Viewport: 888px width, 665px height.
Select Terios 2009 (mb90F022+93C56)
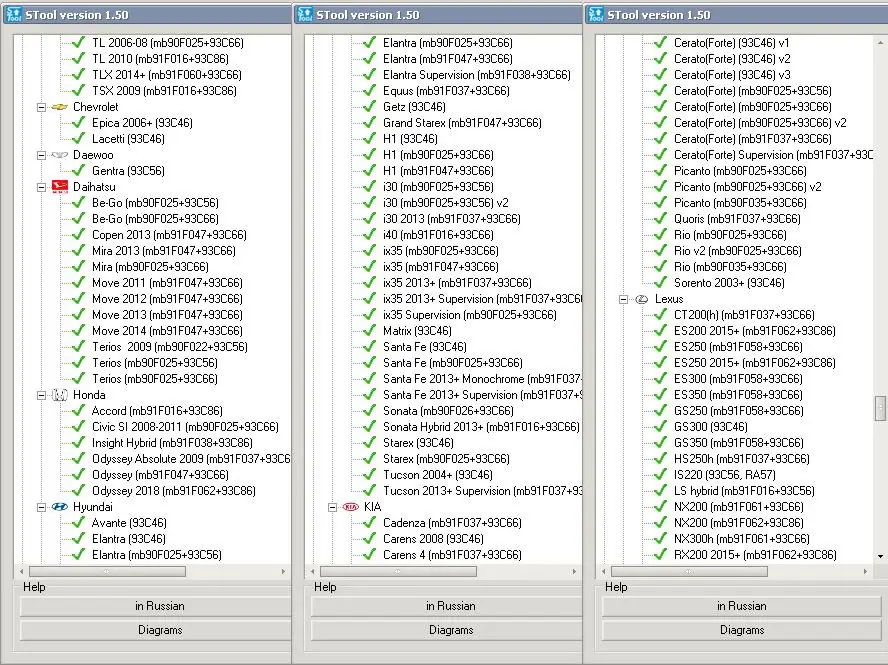click(170, 347)
